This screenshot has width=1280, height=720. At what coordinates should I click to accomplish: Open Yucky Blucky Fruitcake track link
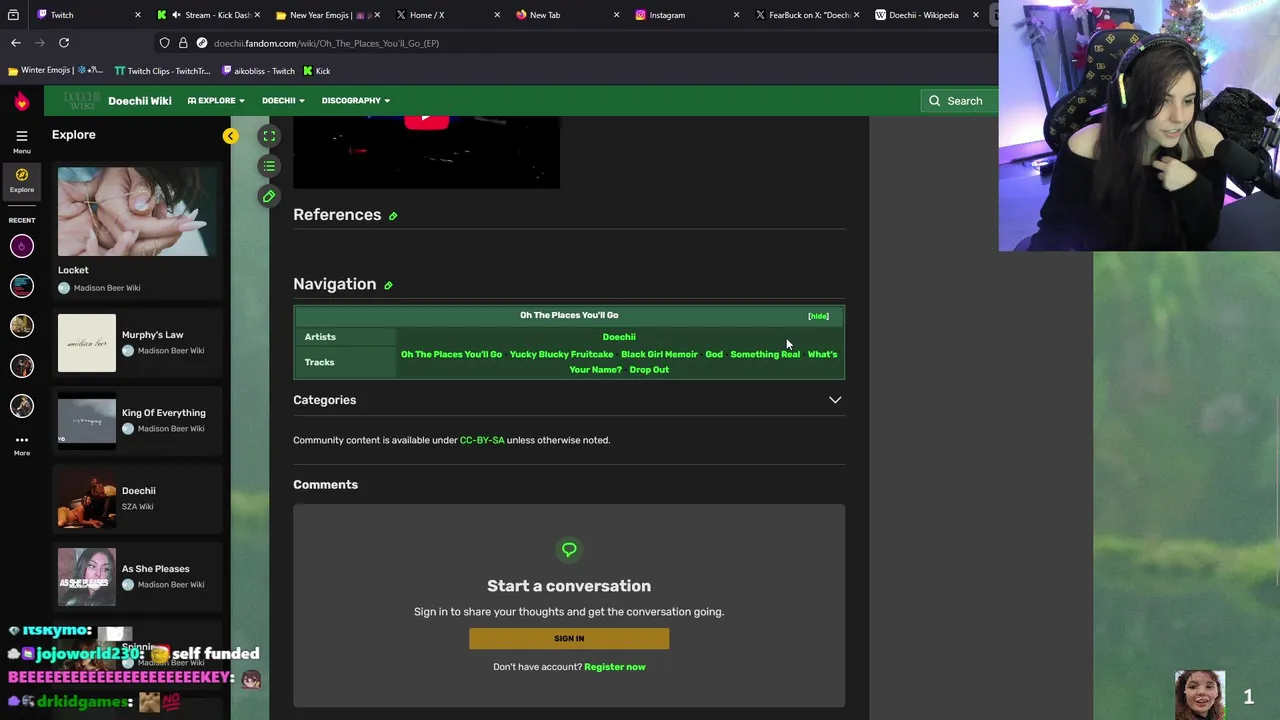point(561,354)
